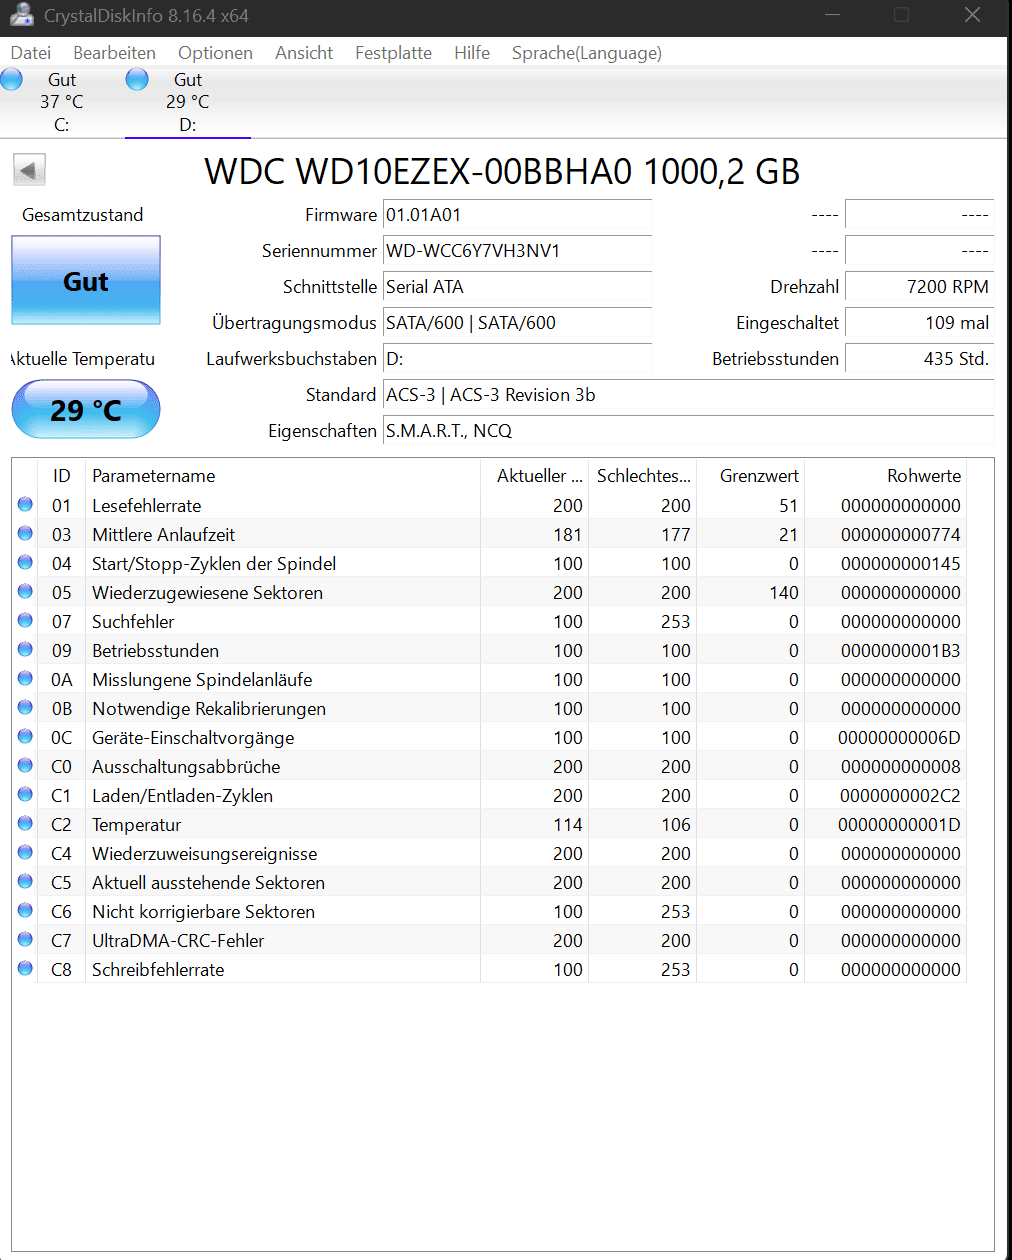This screenshot has width=1012, height=1260.
Task: Click status dot for Geräte-Einschaltvorgänge
Action: pos(25,737)
